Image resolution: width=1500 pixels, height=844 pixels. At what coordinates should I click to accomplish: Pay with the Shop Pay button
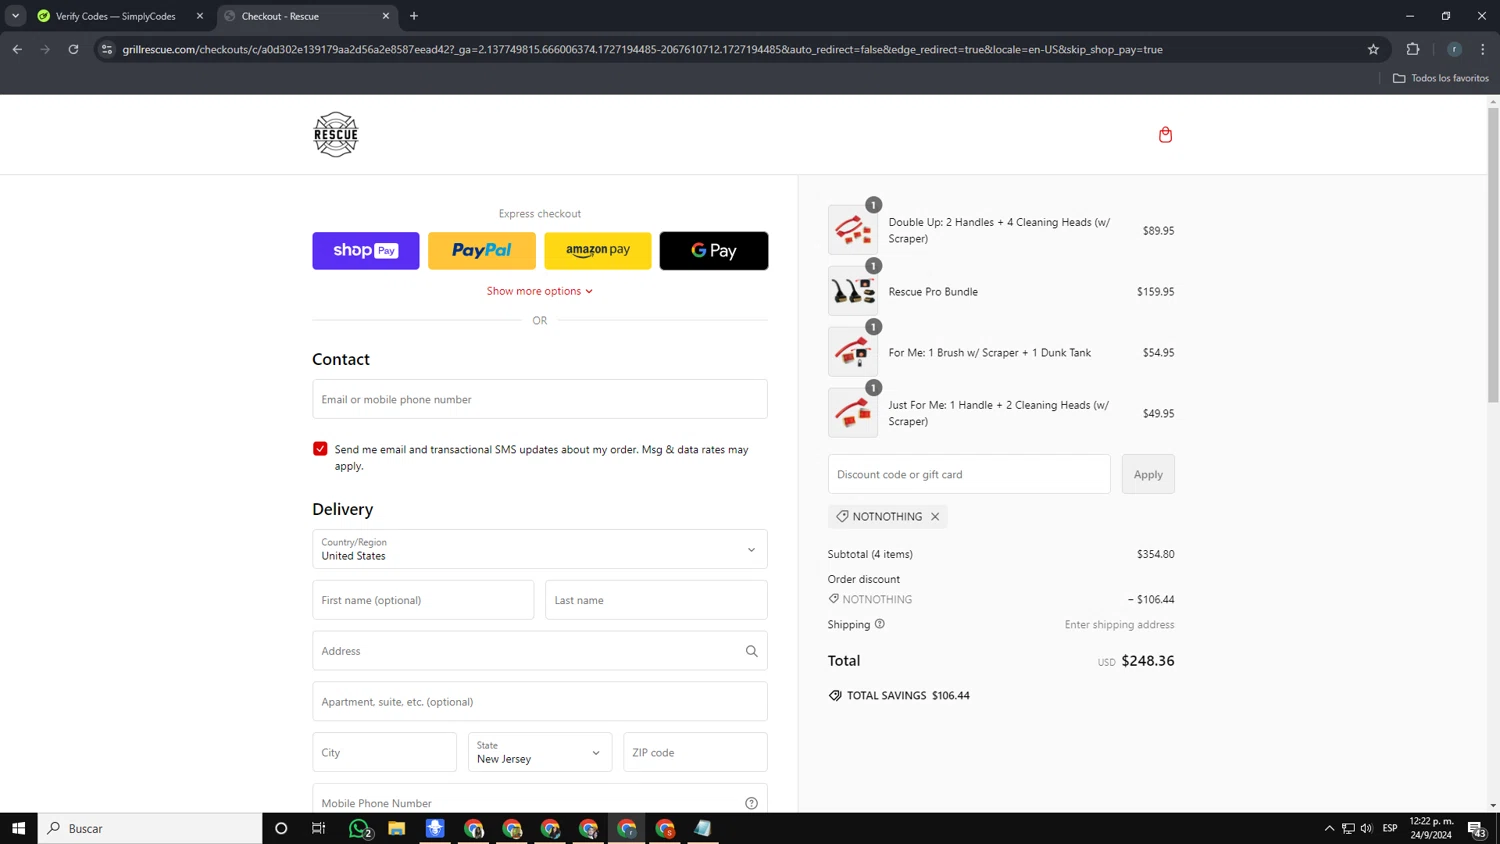[366, 251]
